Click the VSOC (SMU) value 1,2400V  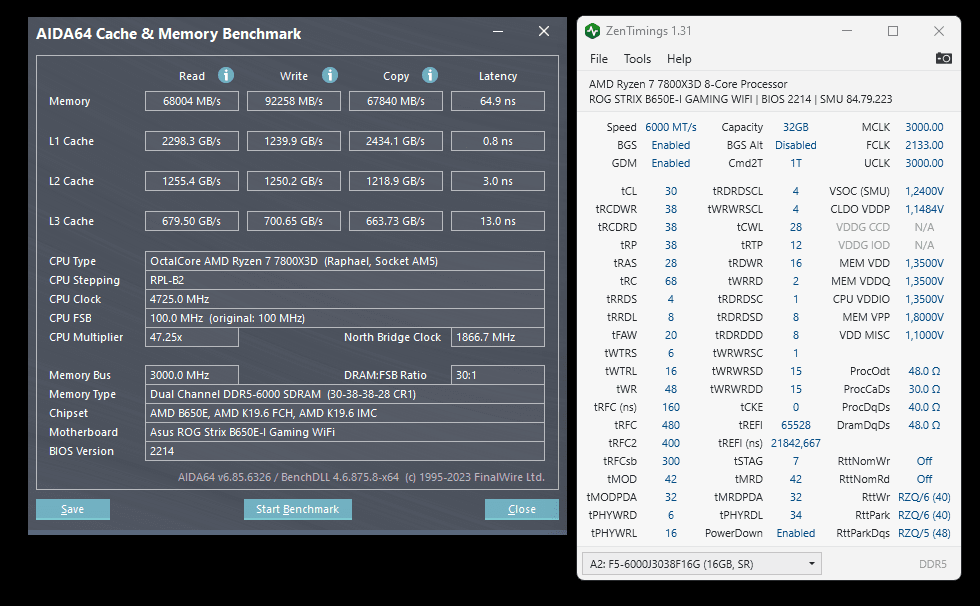[x=924, y=191]
